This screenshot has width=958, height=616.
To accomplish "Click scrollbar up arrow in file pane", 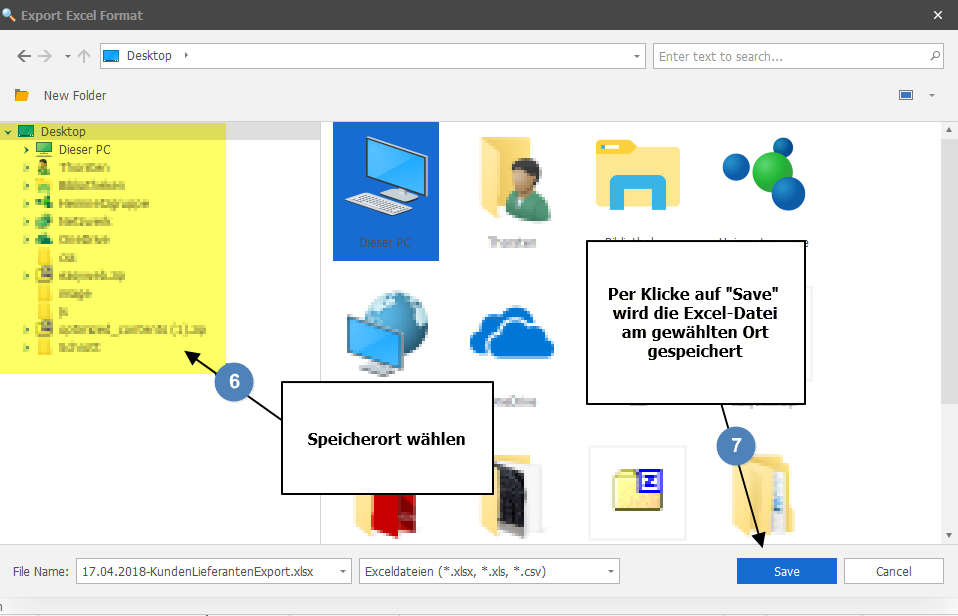I will (x=949, y=130).
